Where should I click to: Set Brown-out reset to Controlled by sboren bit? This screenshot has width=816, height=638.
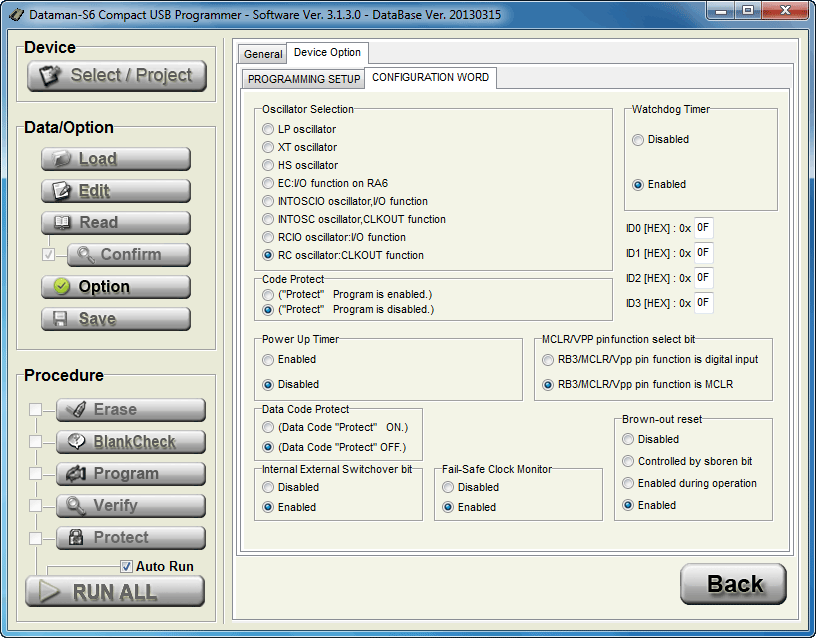[628, 461]
